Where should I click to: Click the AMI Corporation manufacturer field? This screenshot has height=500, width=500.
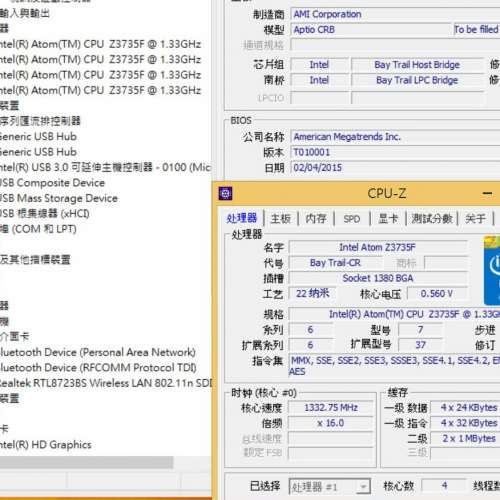click(x=395, y=14)
